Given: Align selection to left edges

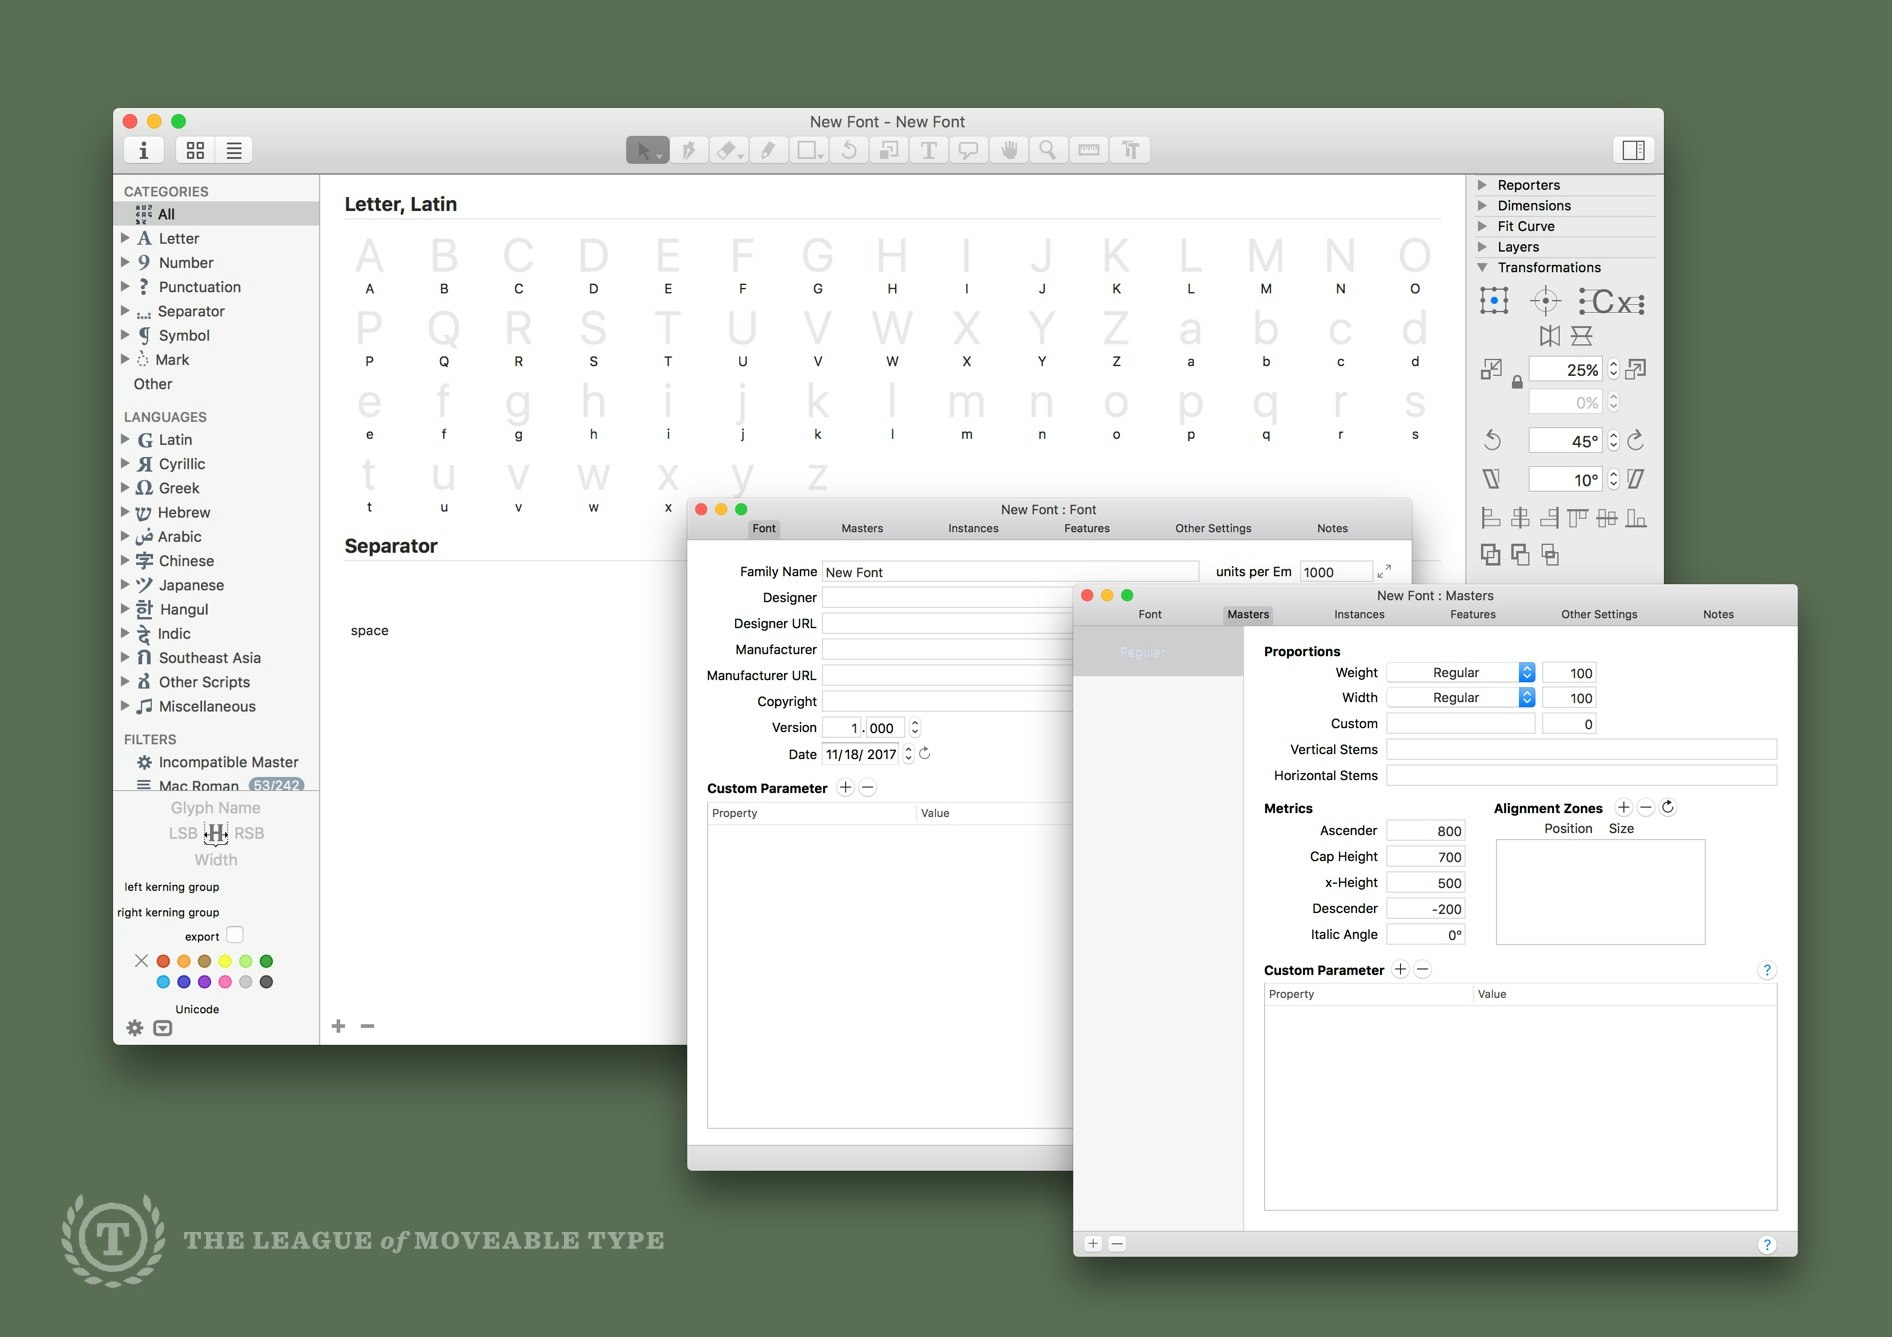Looking at the screenshot, I should tap(1491, 518).
